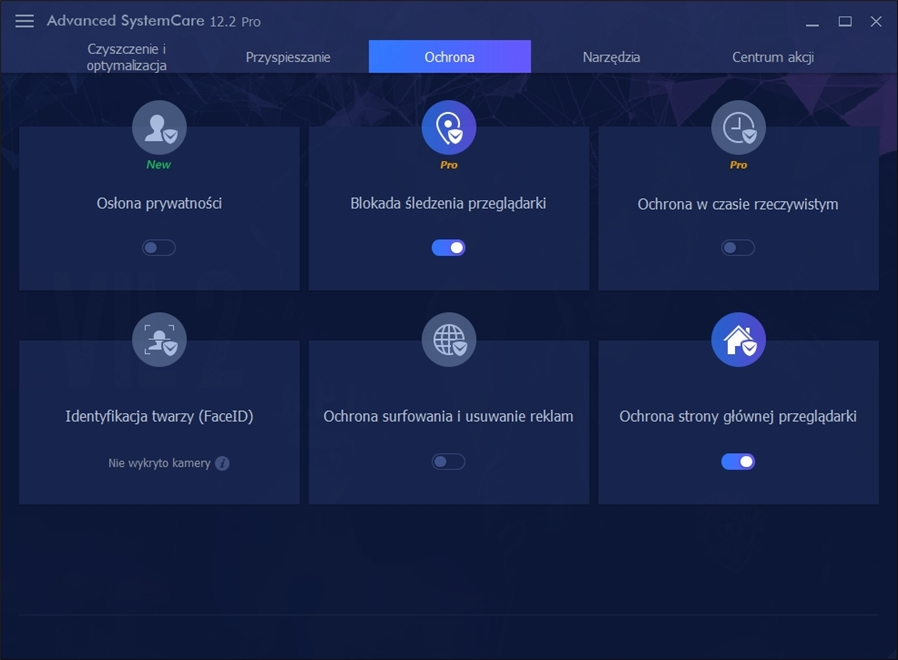Click the info icon beside Nie wykryto kamery
Screen dimensions: 898x660
pos(222,463)
